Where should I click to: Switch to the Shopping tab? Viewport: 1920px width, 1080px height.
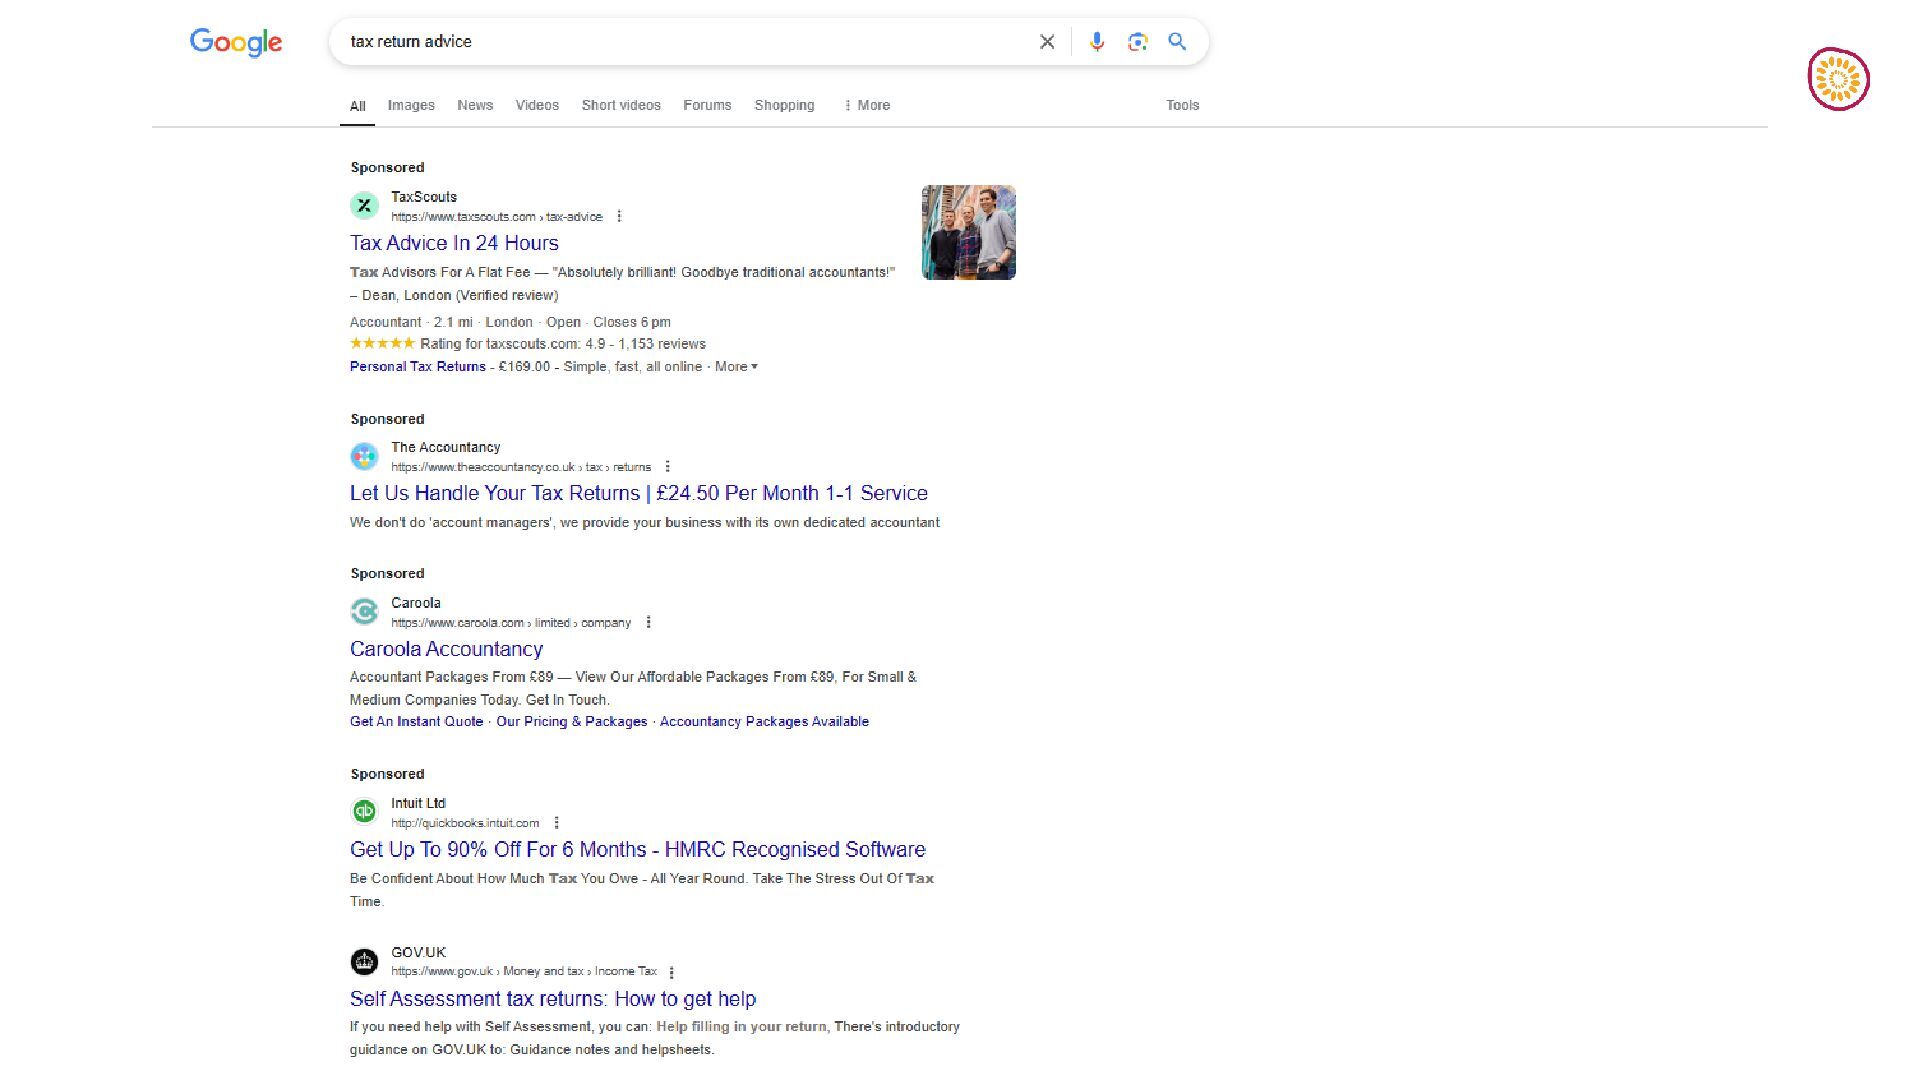pyautogui.click(x=784, y=105)
